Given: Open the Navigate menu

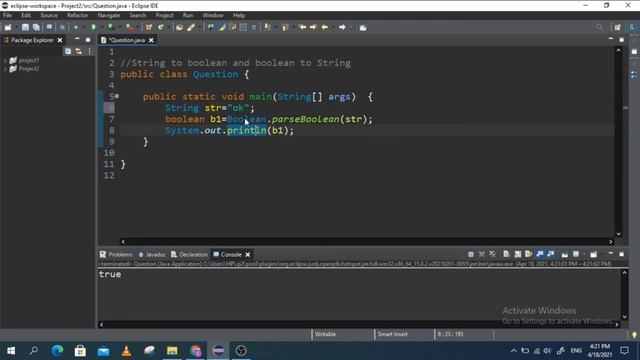Looking at the screenshot, I should pyautogui.click(x=109, y=15).
